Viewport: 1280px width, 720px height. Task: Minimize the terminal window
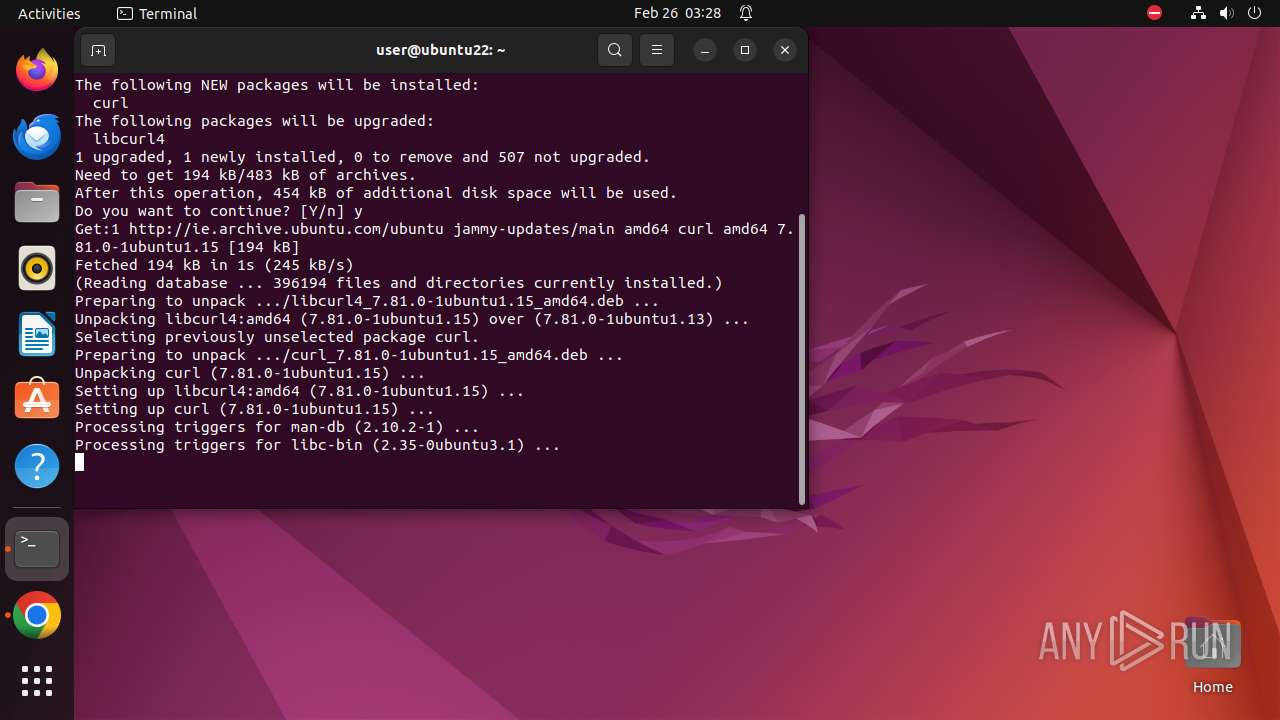705,50
